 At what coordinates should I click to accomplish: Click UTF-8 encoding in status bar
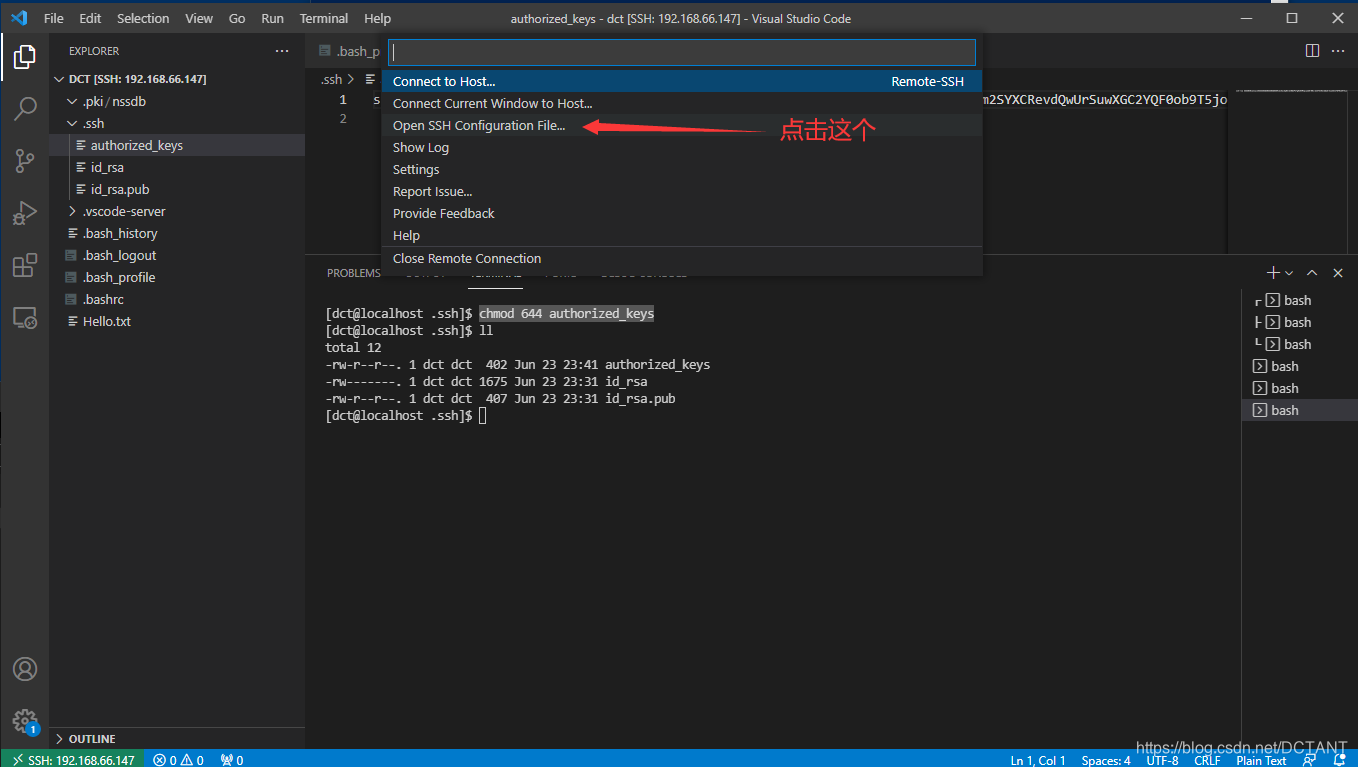click(1162, 760)
